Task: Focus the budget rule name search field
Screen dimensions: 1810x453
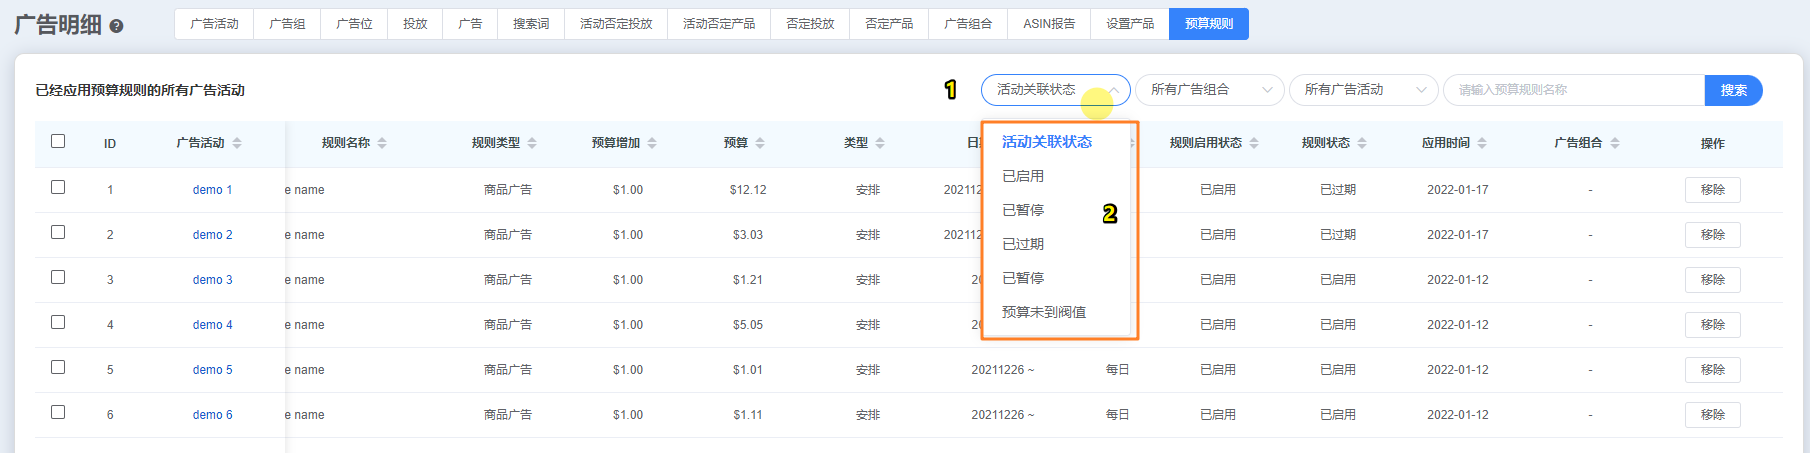Action: (1574, 90)
